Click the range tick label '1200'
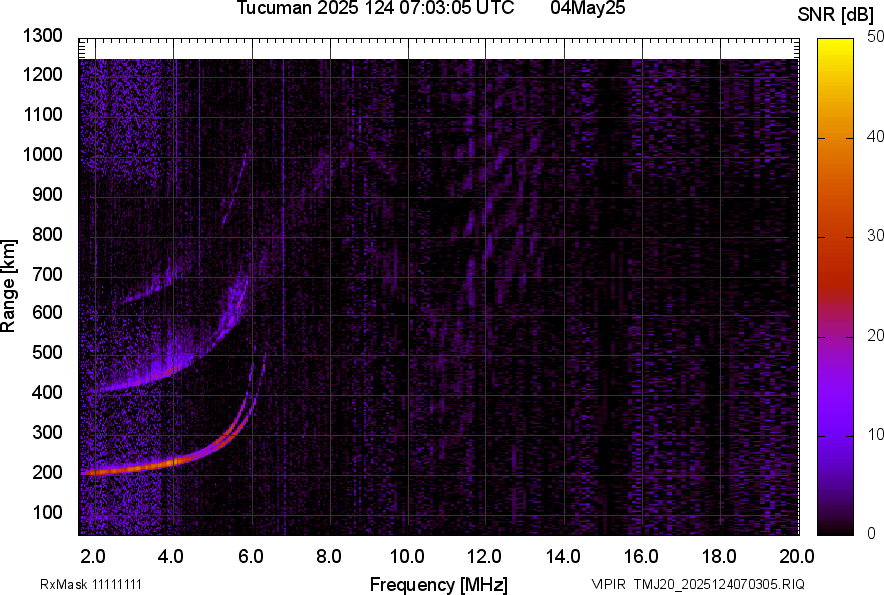884x595 pixels. (x=42, y=74)
